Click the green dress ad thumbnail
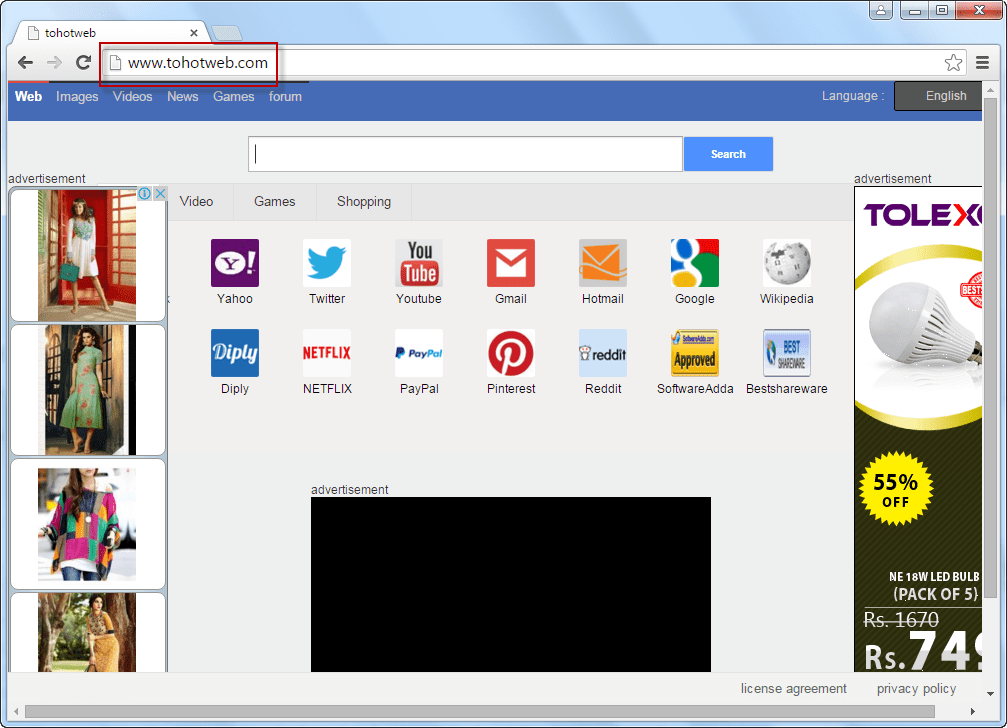 click(x=87, y=390)
